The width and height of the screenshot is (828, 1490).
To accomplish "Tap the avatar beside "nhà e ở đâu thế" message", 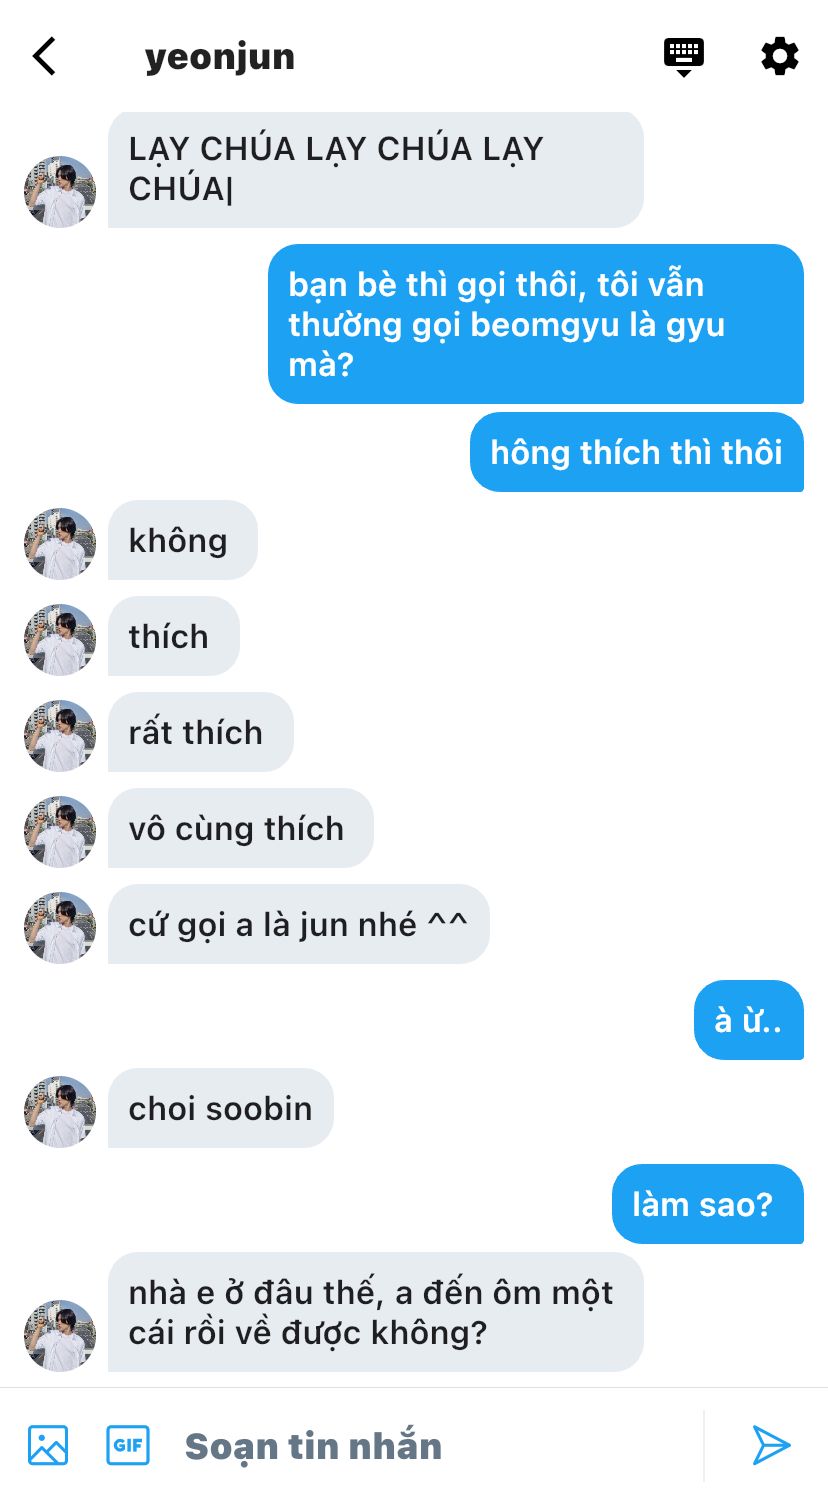I will pyautogui.click(x=60, y=1335).
